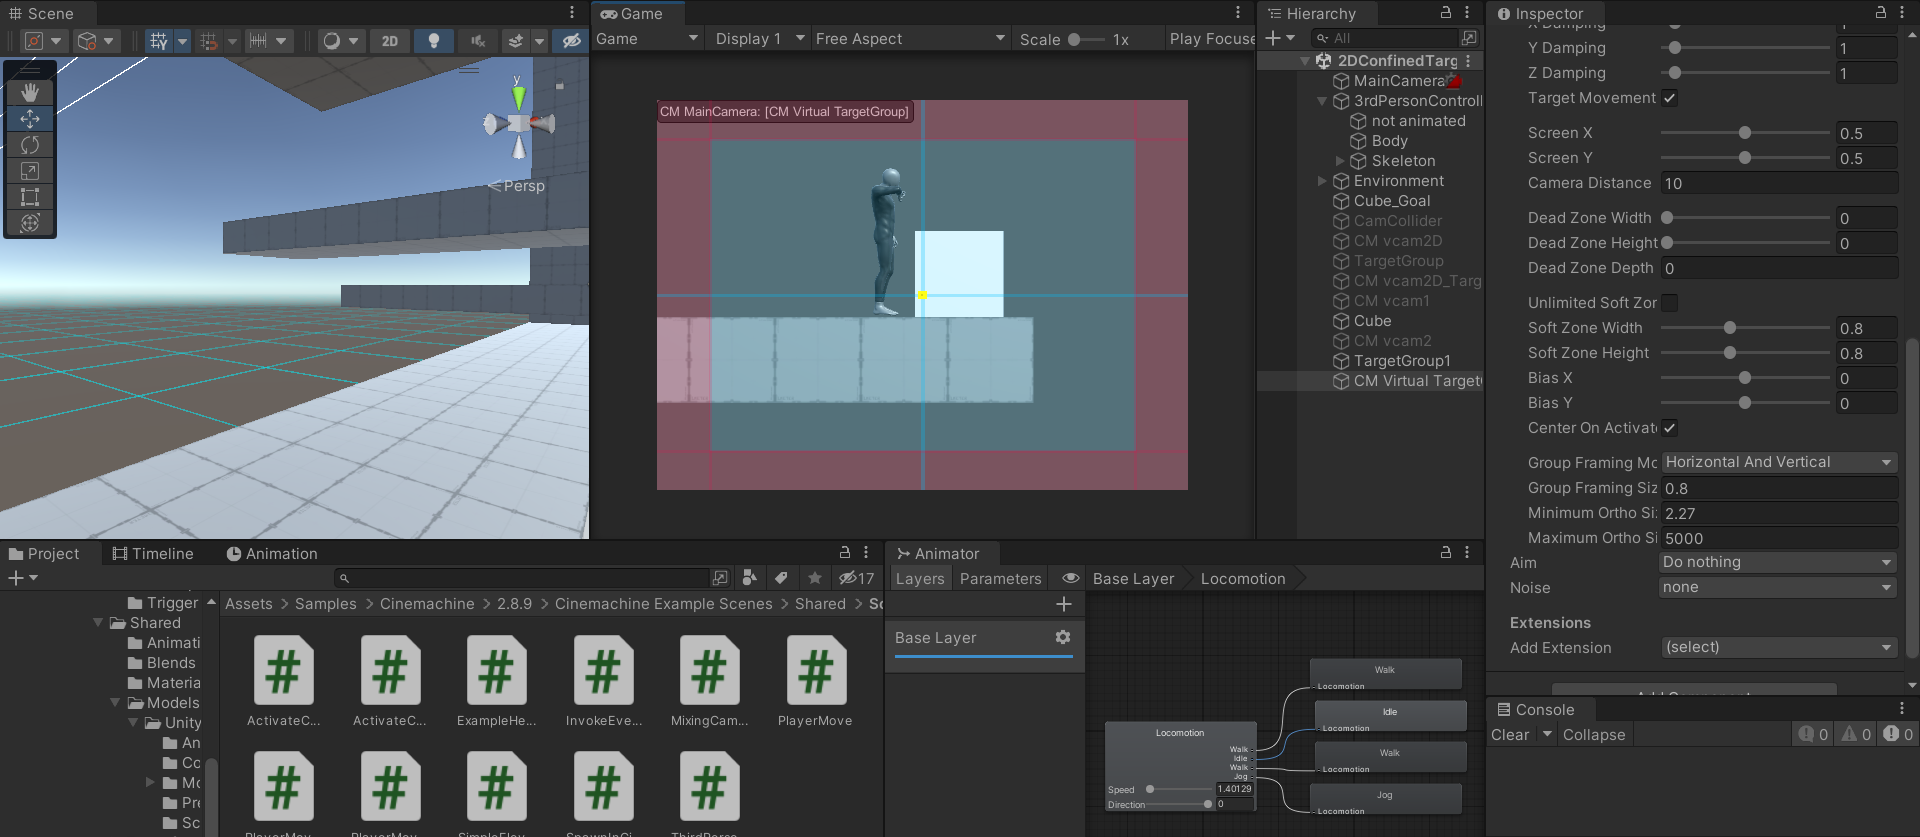
Task: Select the Scale tool in Scene toolbar
Action: click(30, 171)
